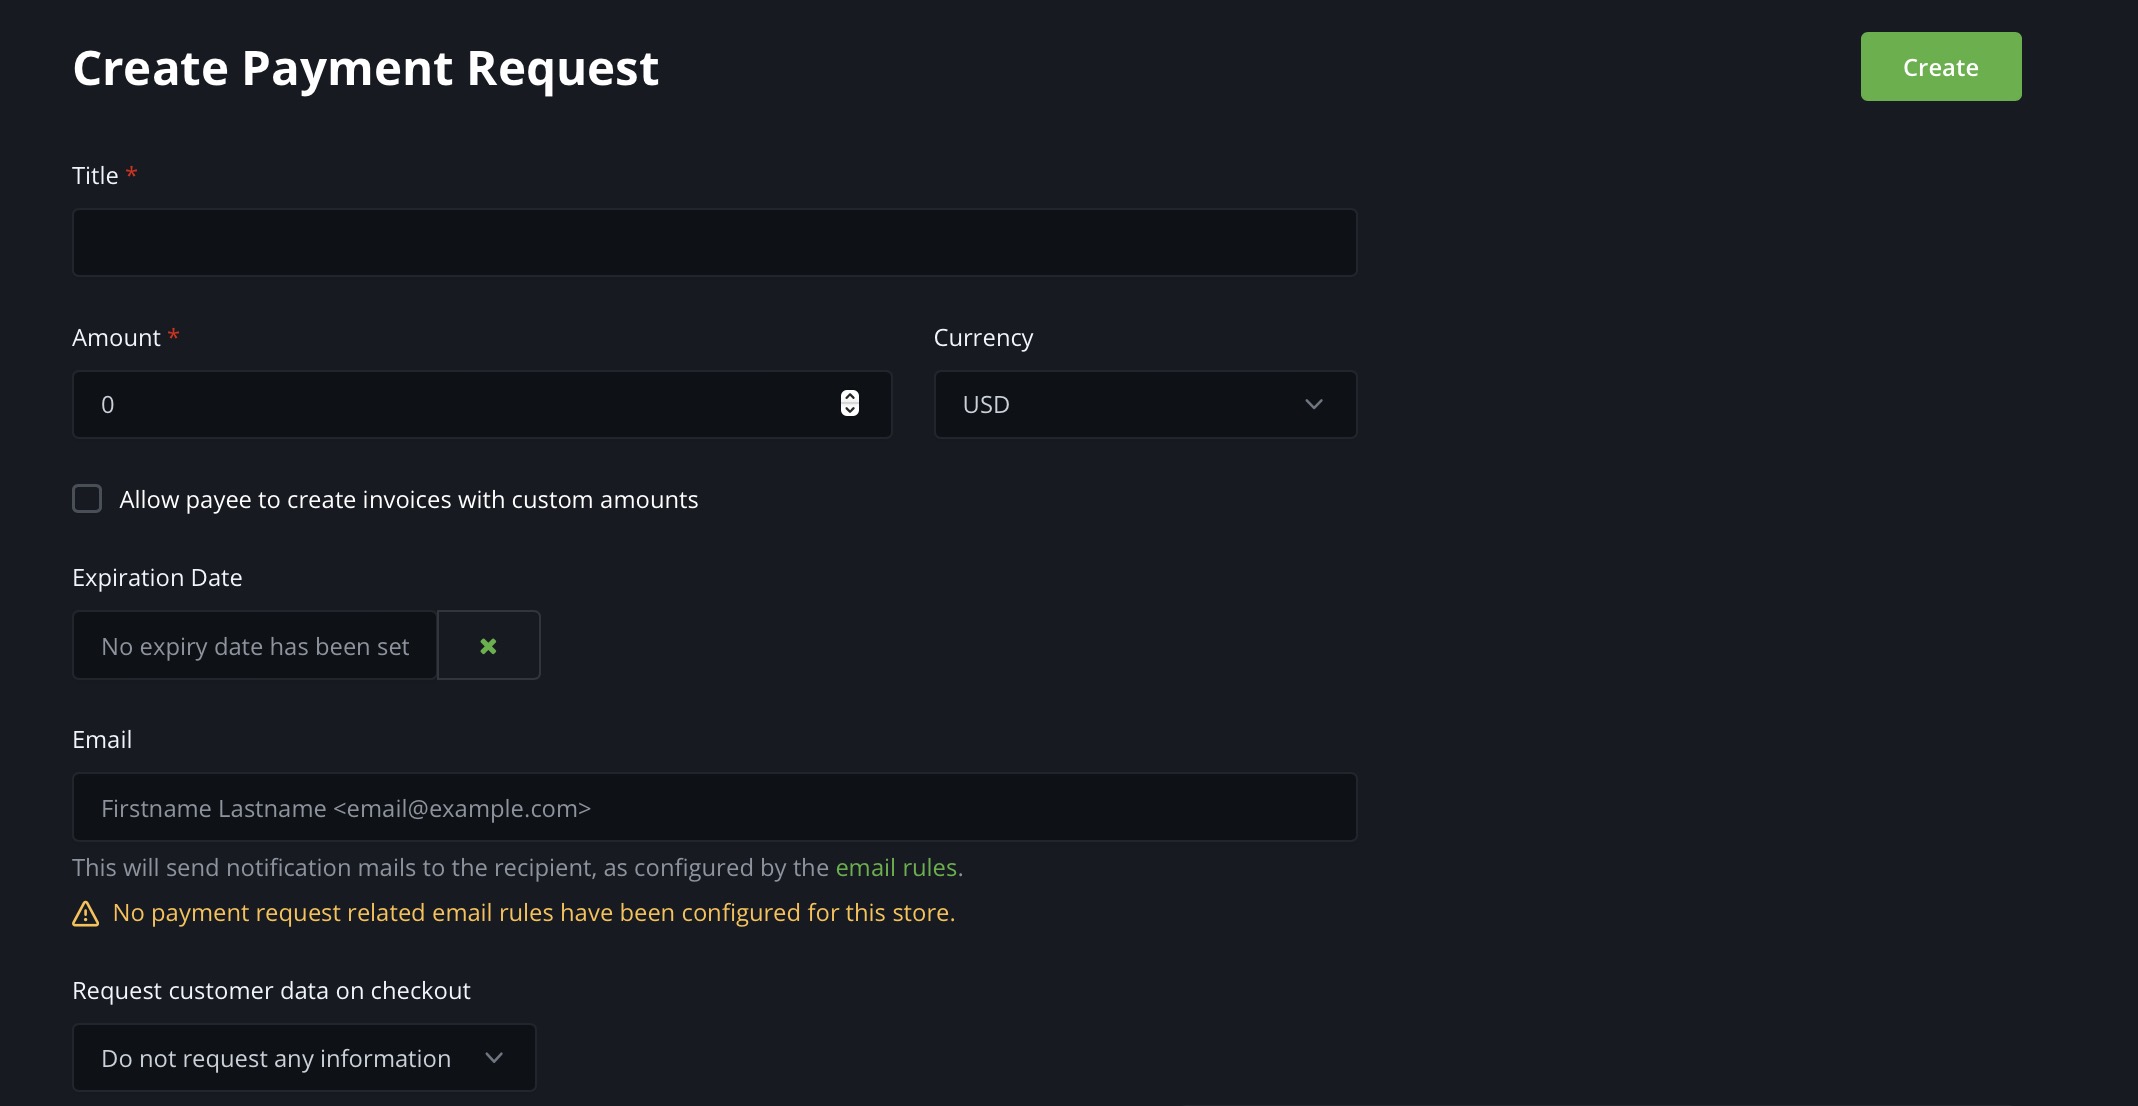Open the Currency dropdown showing USD

(x=1144, y=404)
